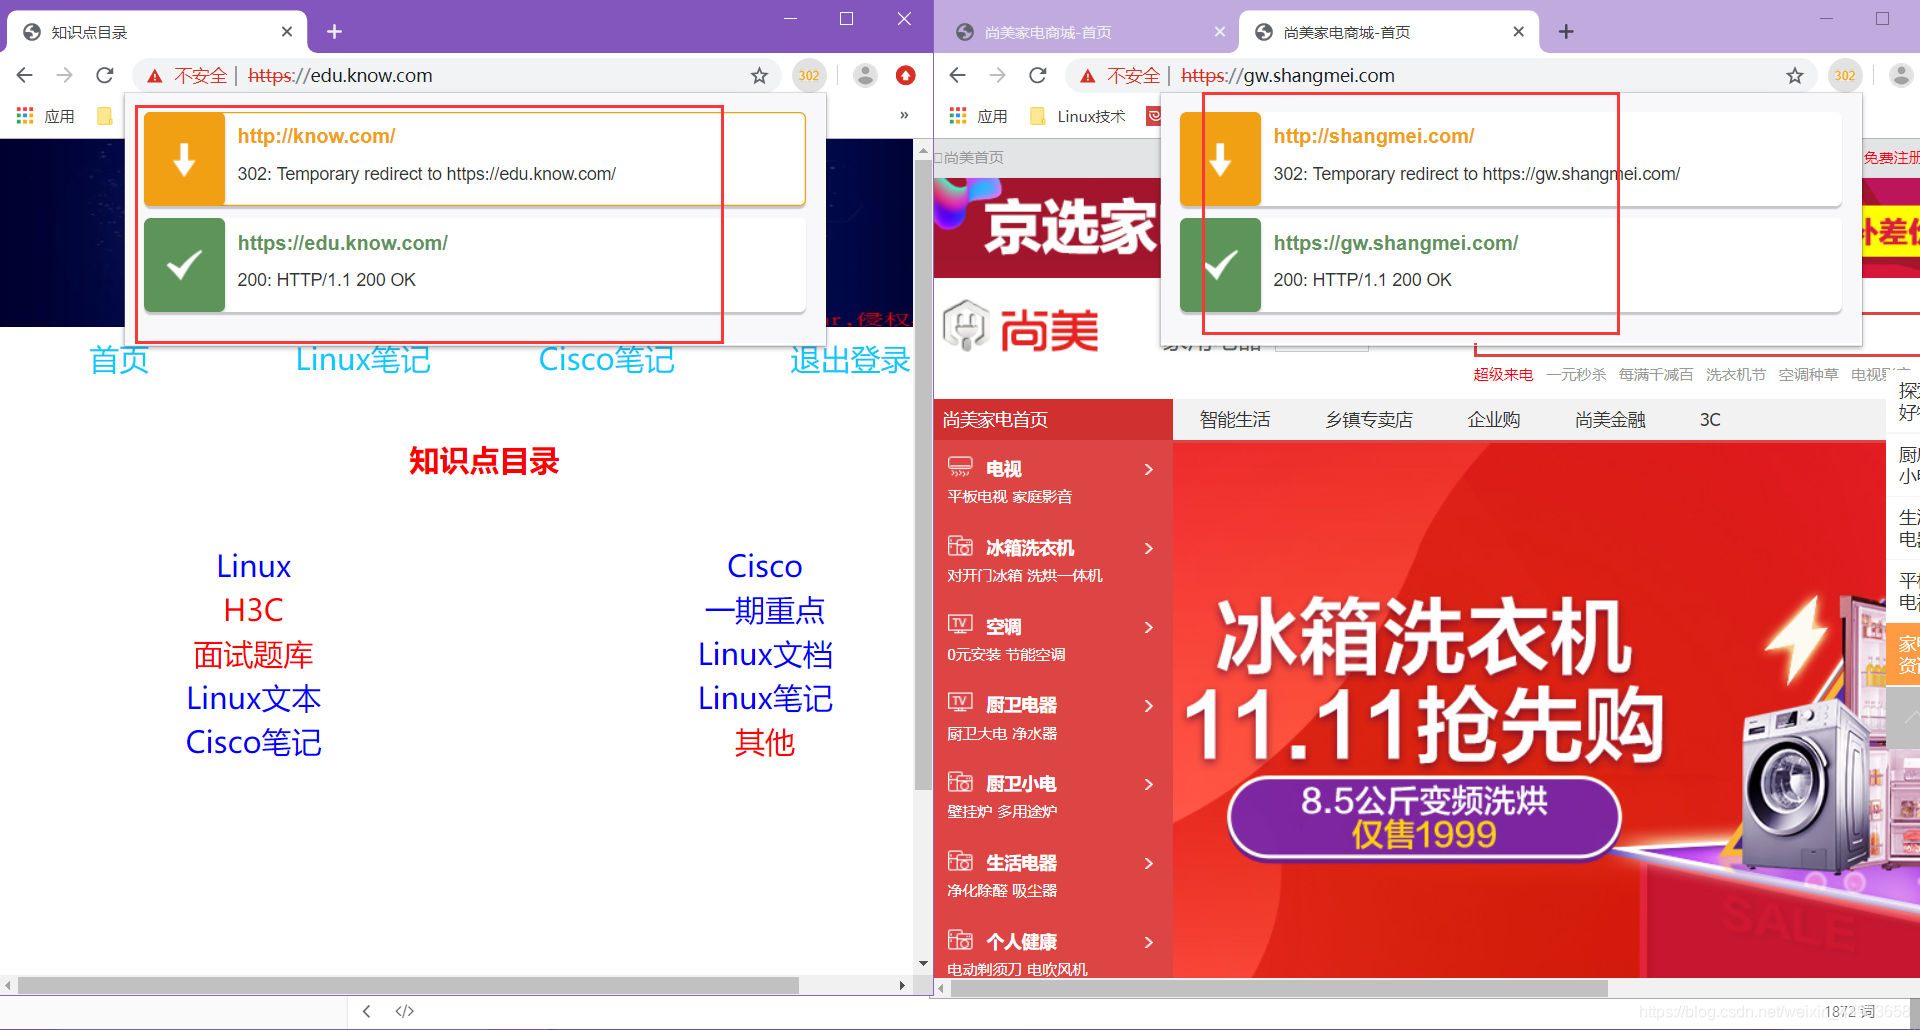Click the back arrow in the right browser
This screenshot has width=1920, height=1030.
point(957,75)
